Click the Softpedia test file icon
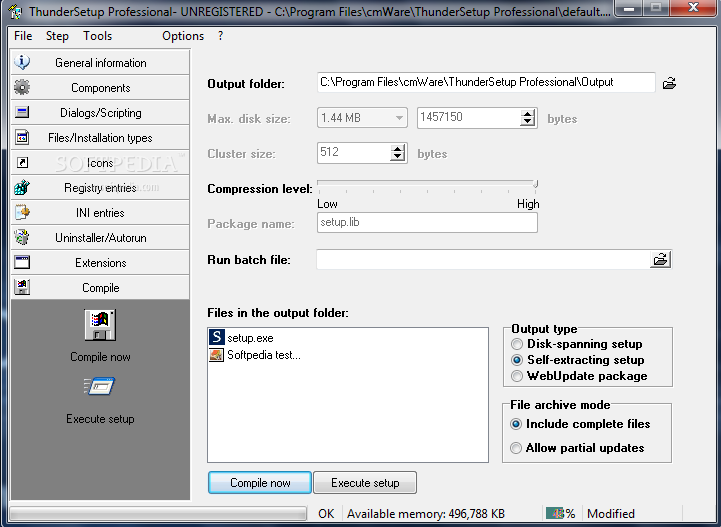721x527 pixels. click(x=217, y=355)
